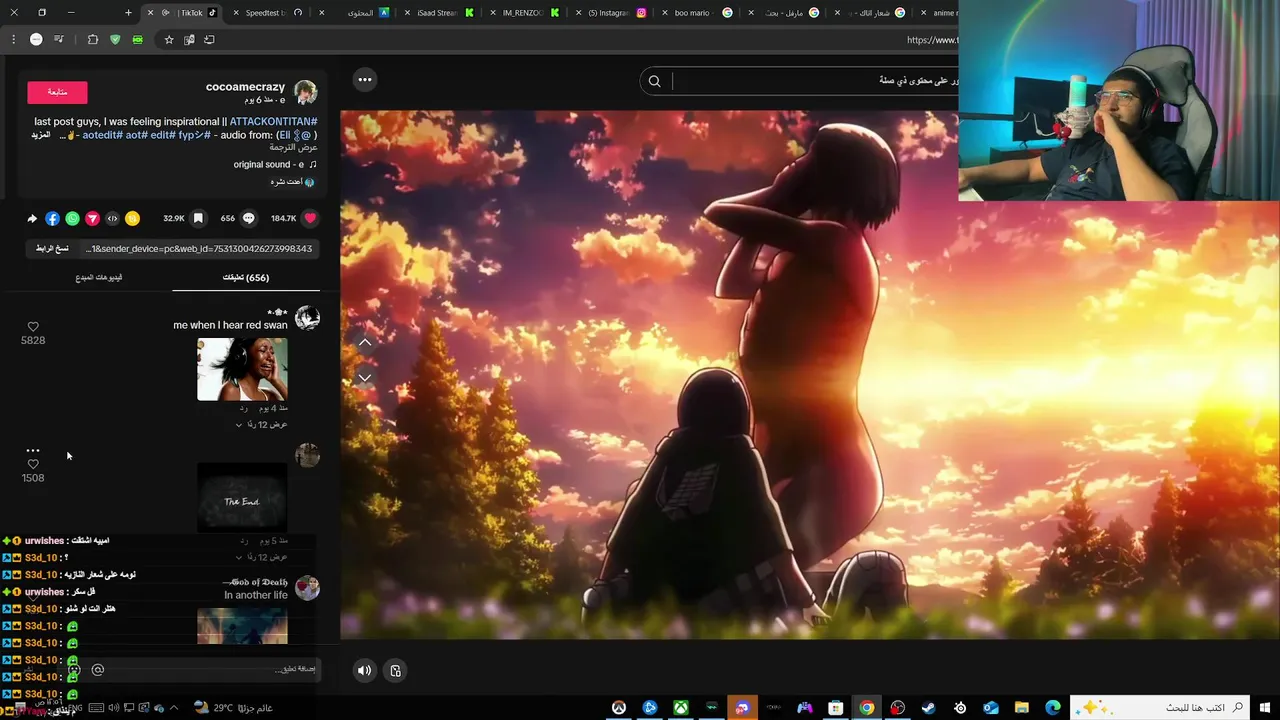Open three-dots menu on the 1508-likes comment

click(33, 450)
